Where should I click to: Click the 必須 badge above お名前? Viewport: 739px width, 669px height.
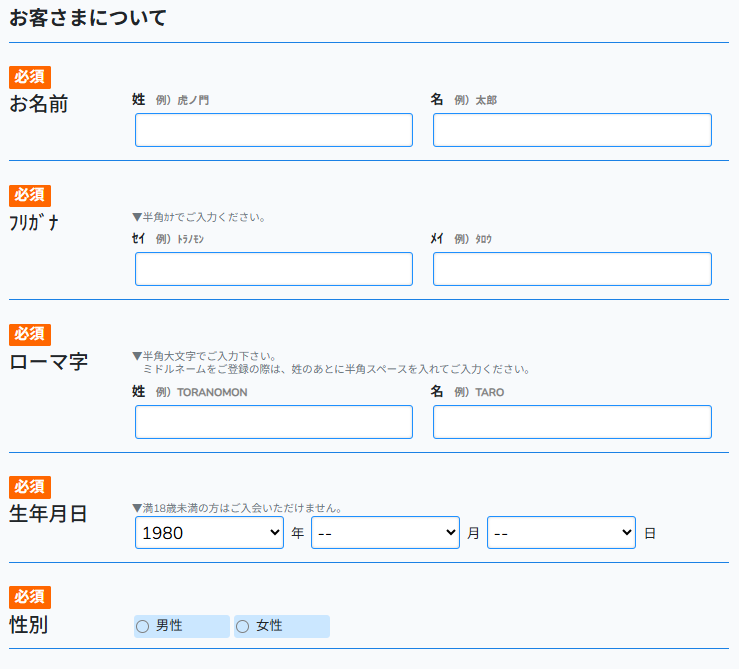click(x=29, y=77)
